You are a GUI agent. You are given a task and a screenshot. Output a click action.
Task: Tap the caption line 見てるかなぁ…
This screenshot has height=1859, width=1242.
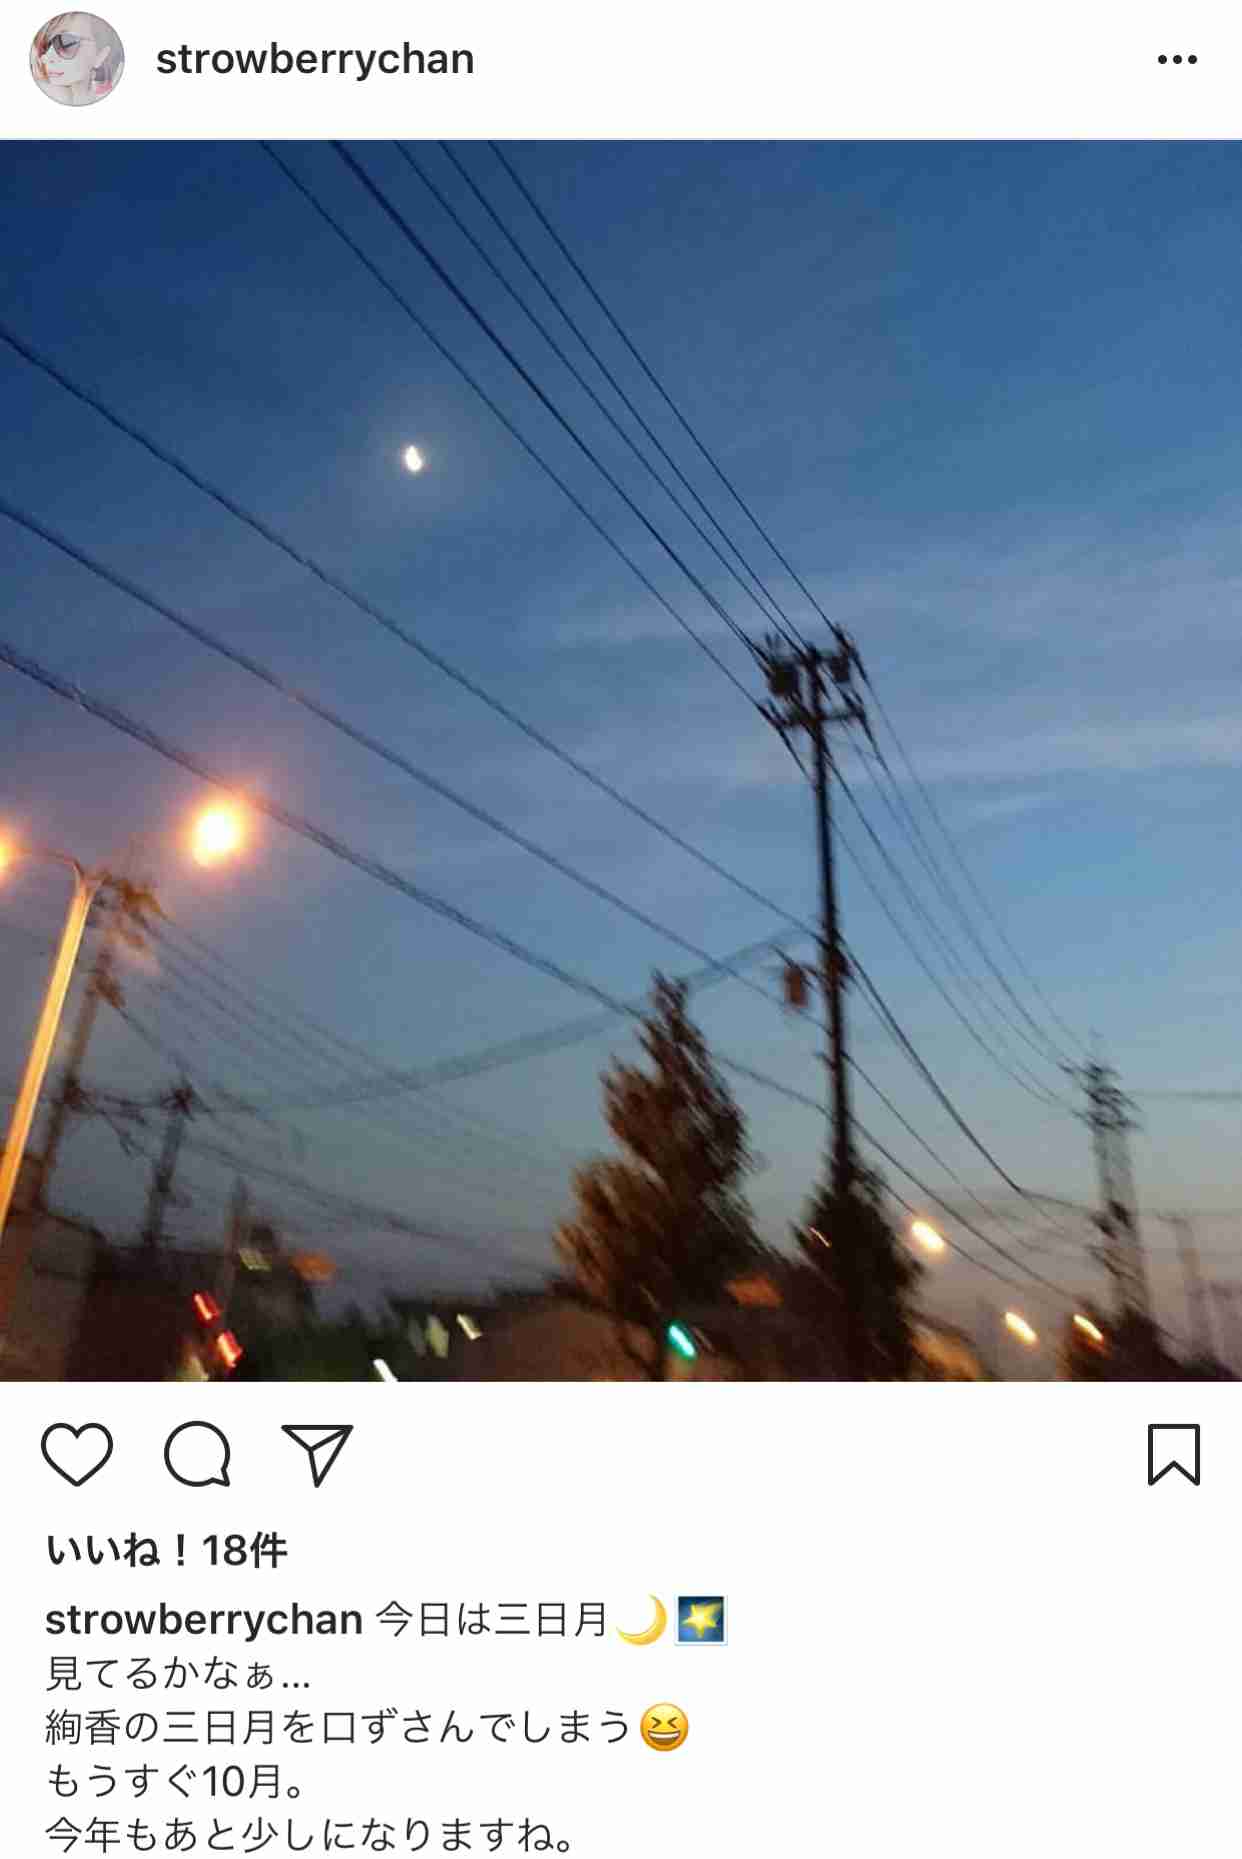pos(179,1673)
